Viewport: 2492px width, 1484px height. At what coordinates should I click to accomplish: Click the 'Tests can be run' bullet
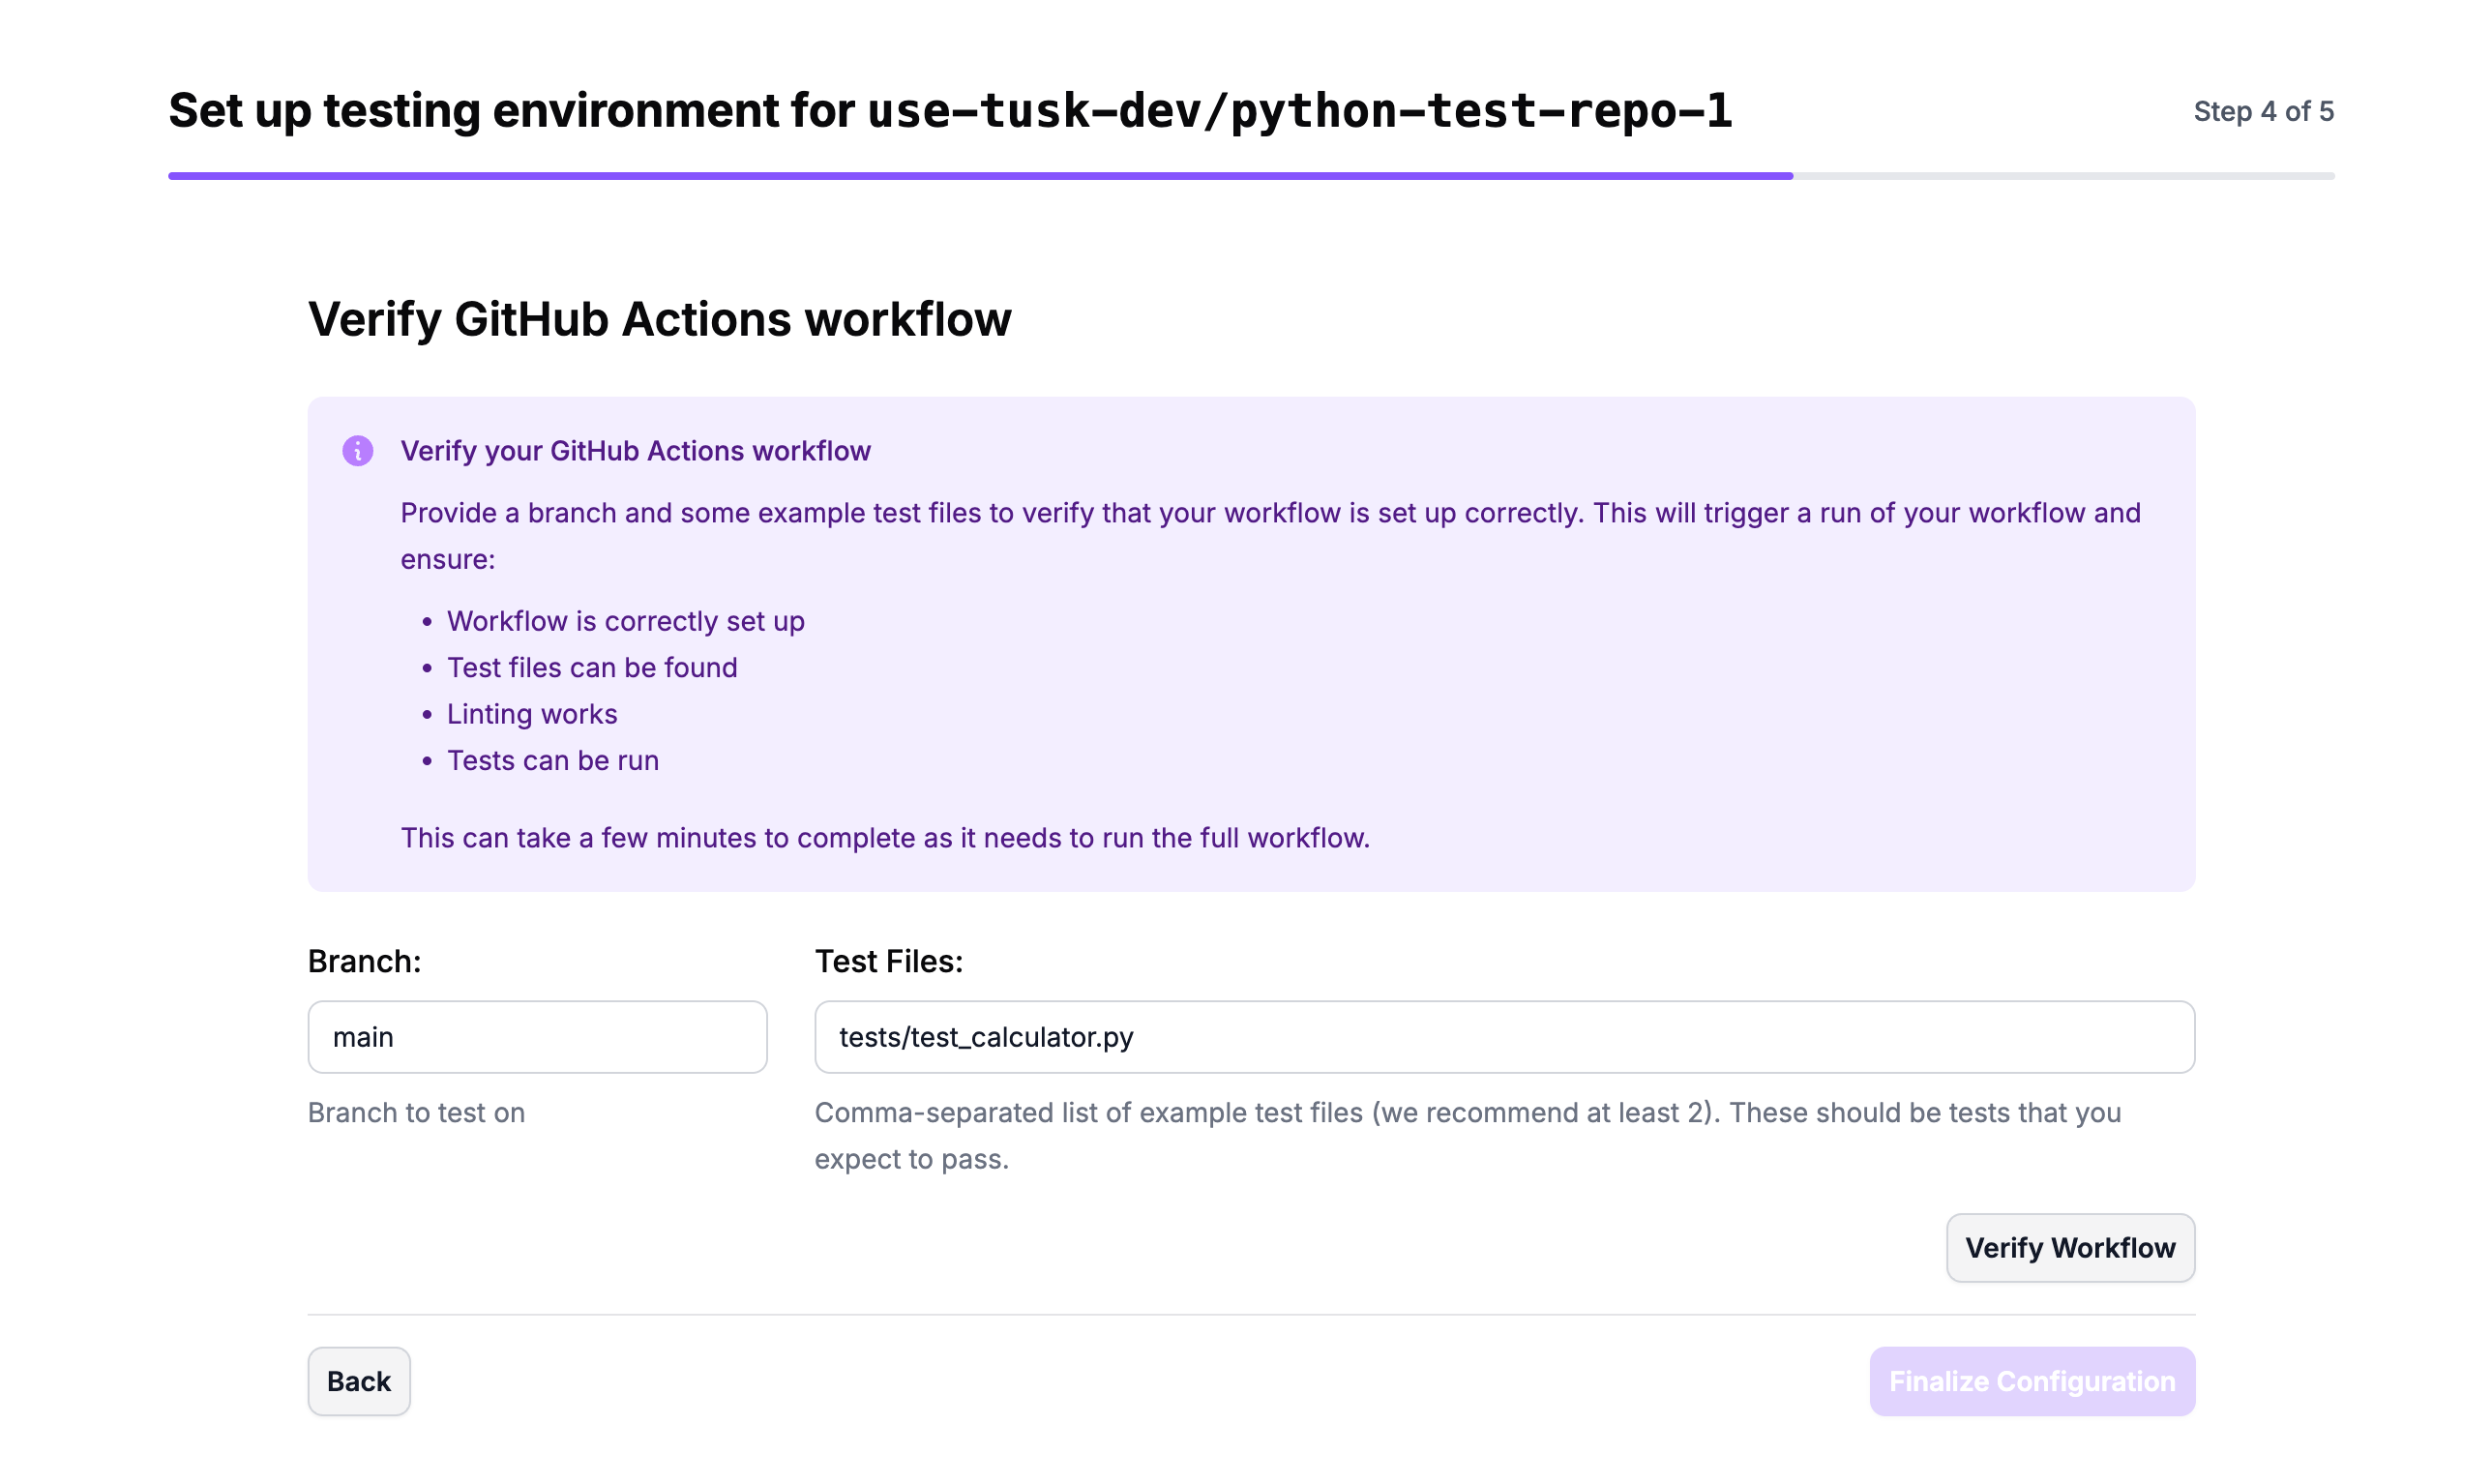pyautogui.click(x=553, y=760)
